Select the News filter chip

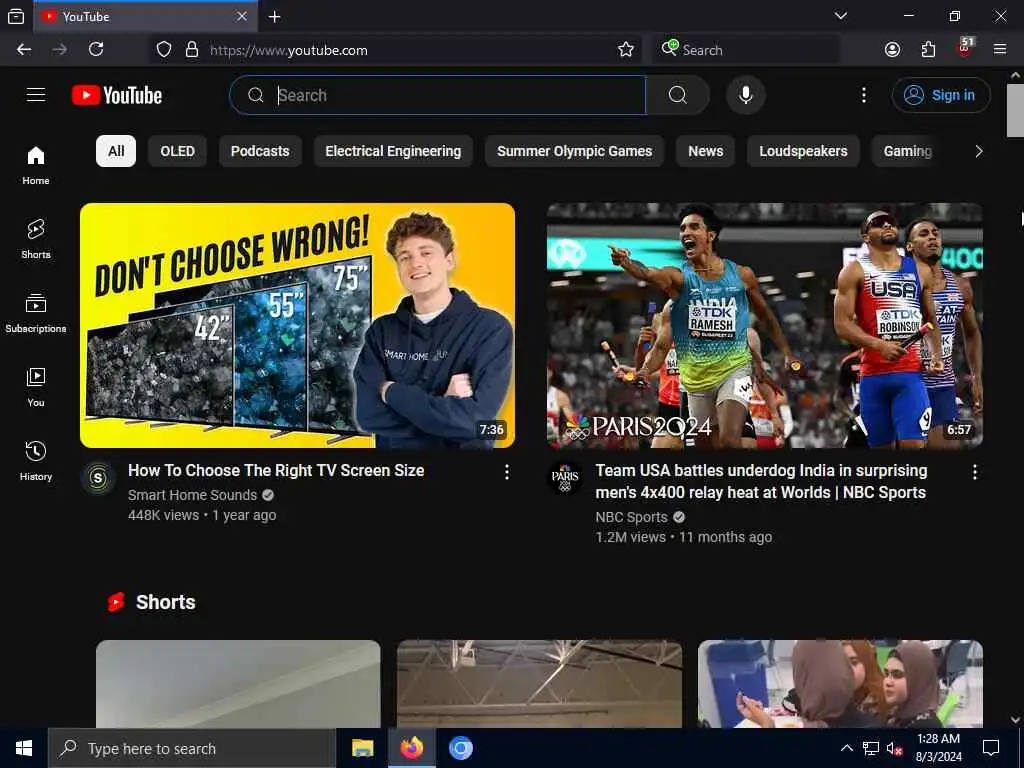tap(705, 151)
